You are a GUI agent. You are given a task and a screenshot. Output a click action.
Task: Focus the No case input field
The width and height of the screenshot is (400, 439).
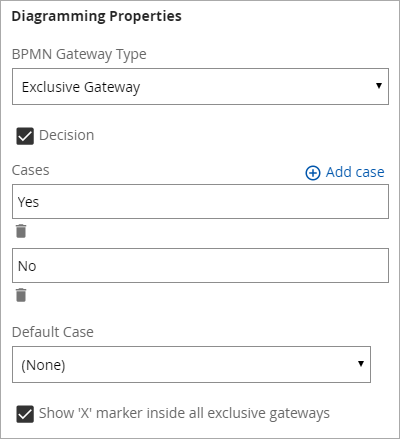(200, 266)
